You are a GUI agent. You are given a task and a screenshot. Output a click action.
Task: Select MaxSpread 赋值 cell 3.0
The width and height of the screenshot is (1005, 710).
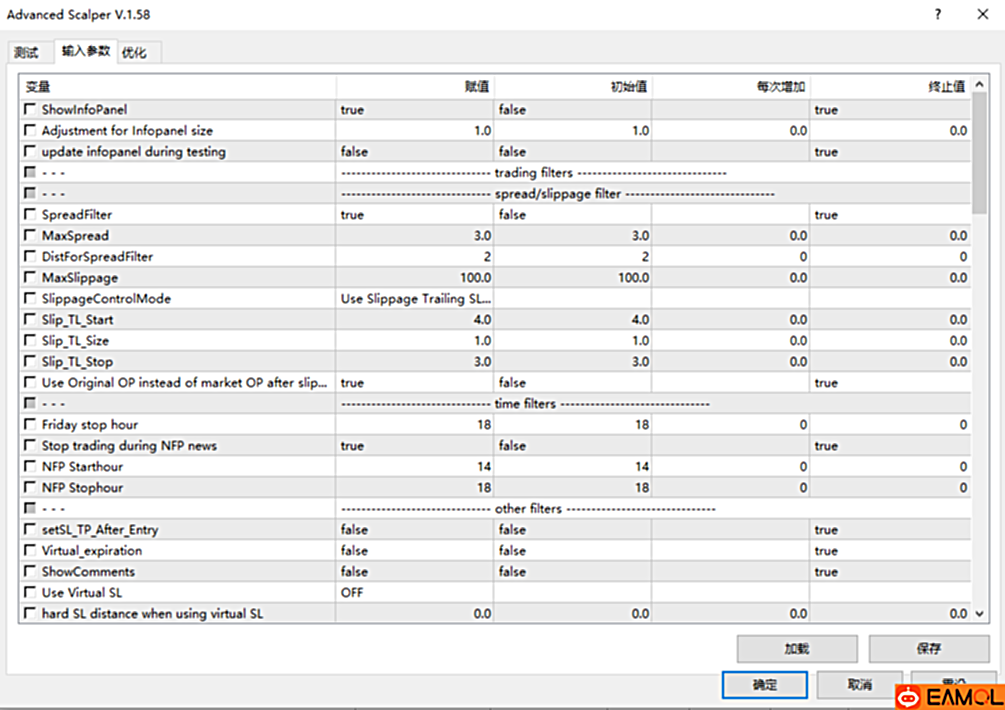[x=415, y=236]
